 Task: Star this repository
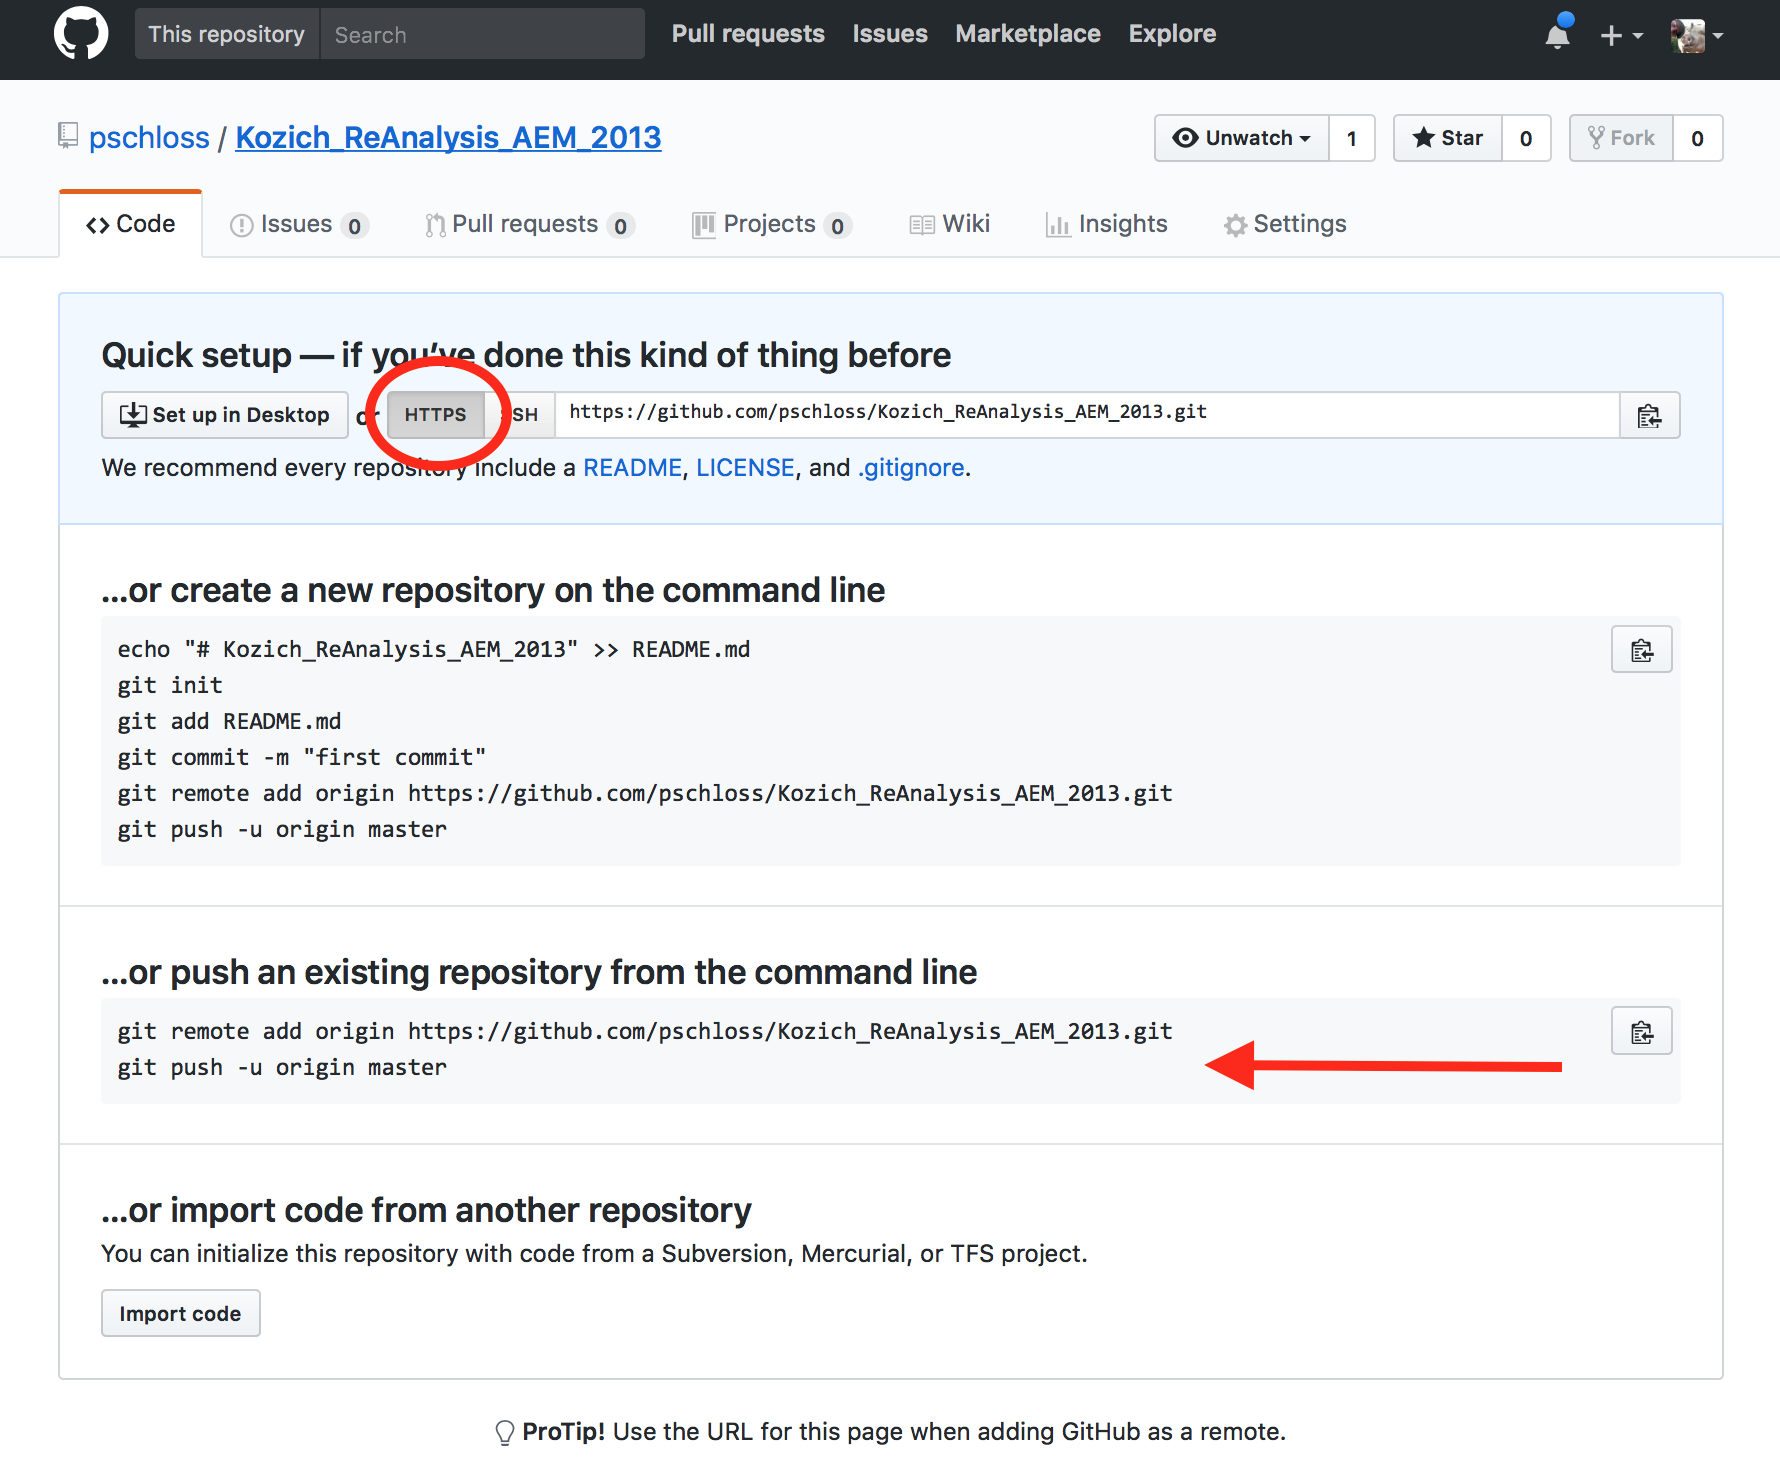pos(1448,138)
